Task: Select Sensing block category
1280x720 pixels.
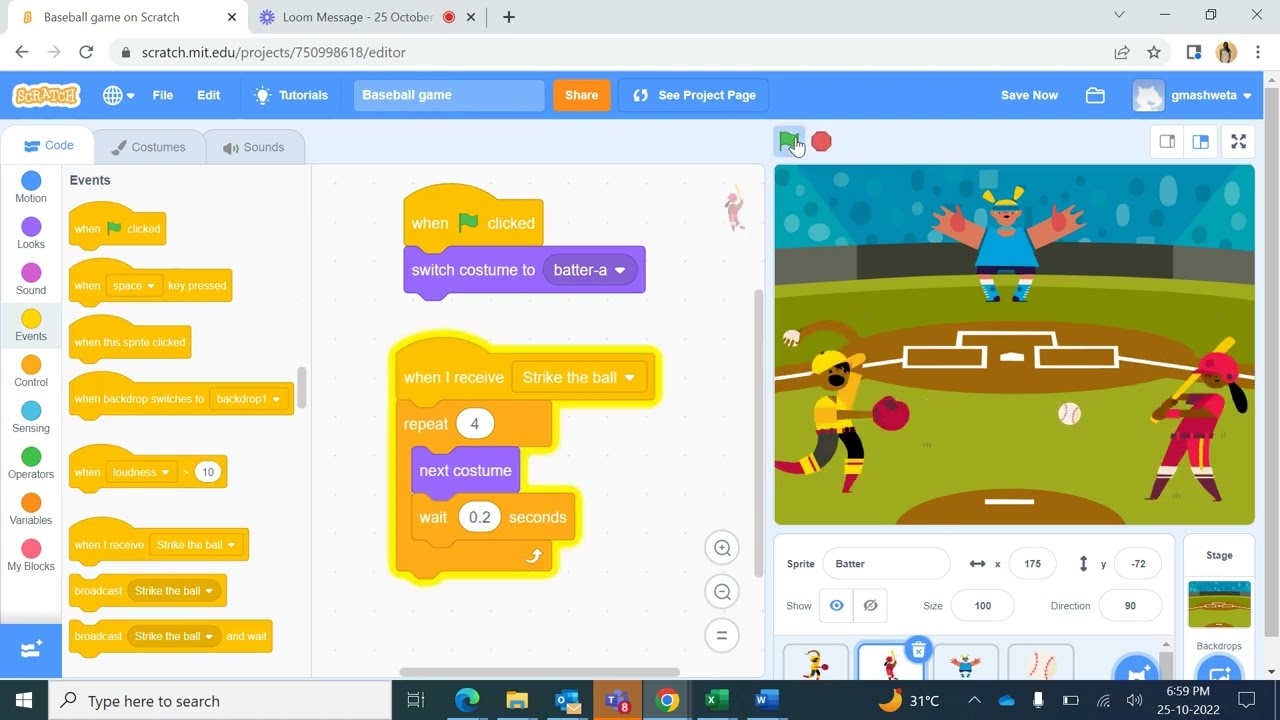Action: (x=31, y=417)
